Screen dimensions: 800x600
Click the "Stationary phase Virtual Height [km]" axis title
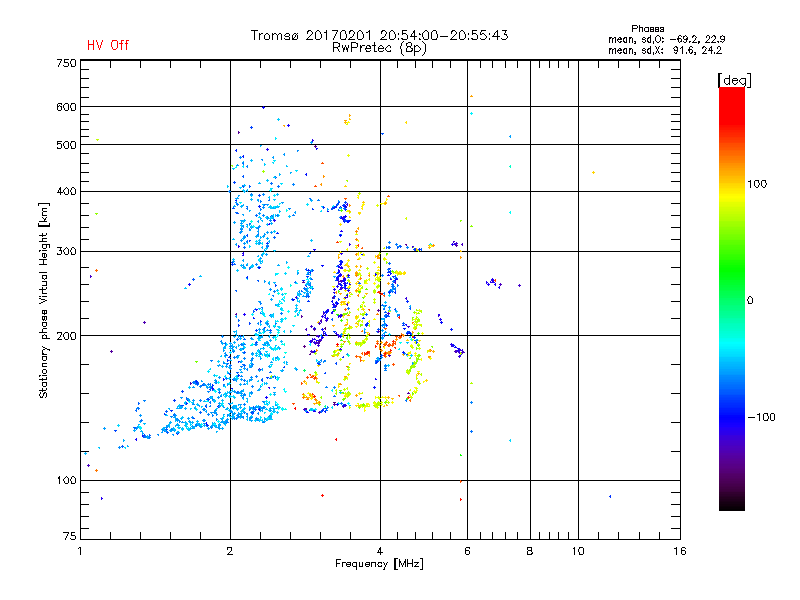[44, 300]
